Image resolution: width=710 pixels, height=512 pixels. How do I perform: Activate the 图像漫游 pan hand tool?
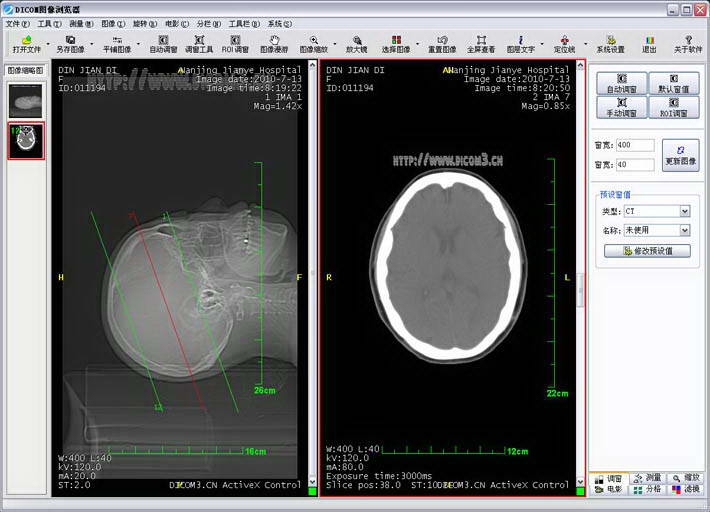point(274,44)
